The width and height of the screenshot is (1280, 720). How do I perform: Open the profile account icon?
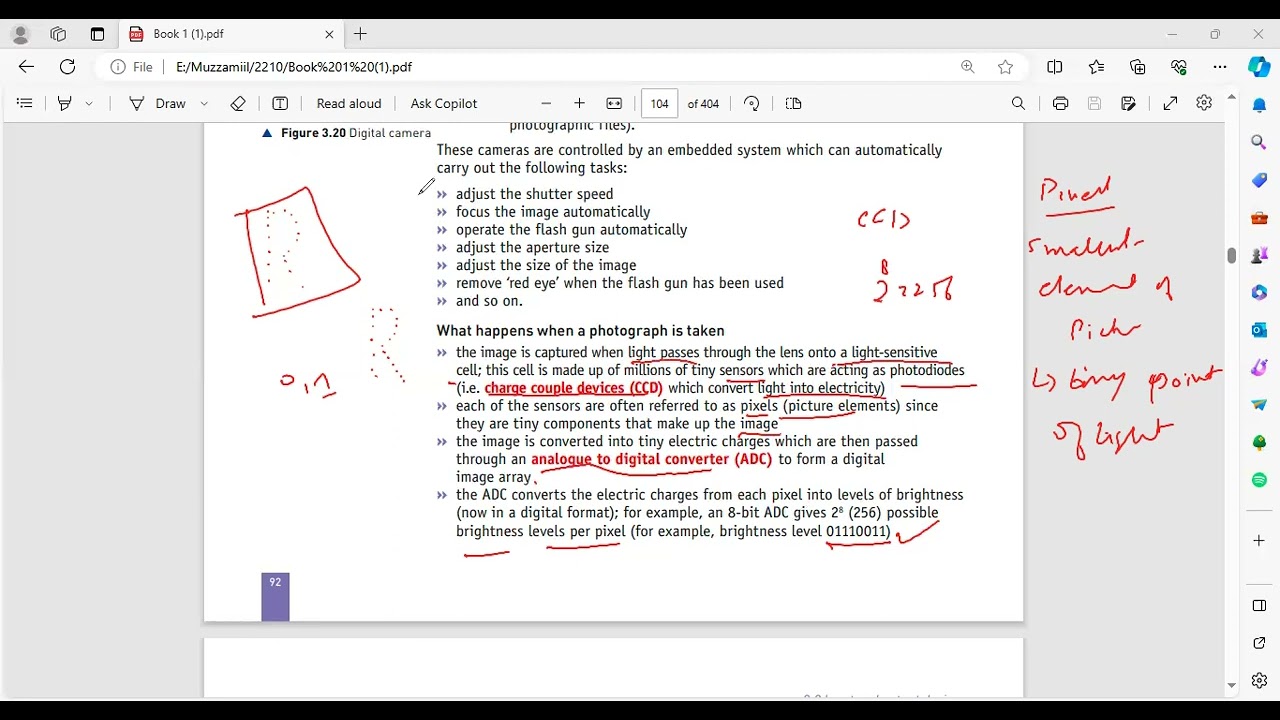(21, 34)
